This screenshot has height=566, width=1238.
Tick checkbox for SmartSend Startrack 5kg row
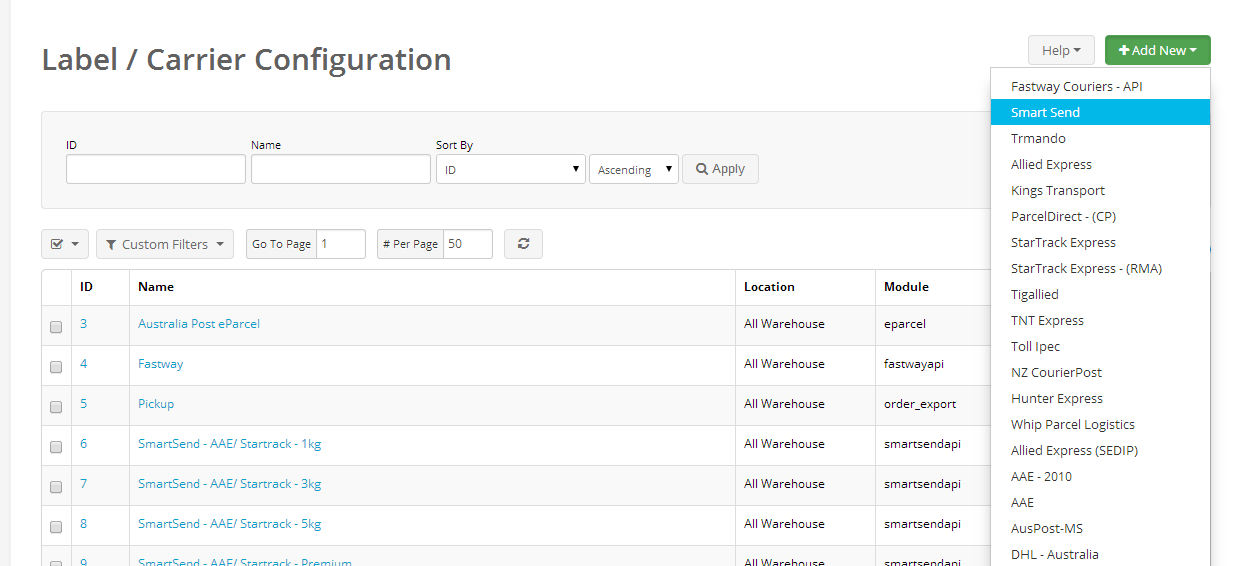[56, 527]
